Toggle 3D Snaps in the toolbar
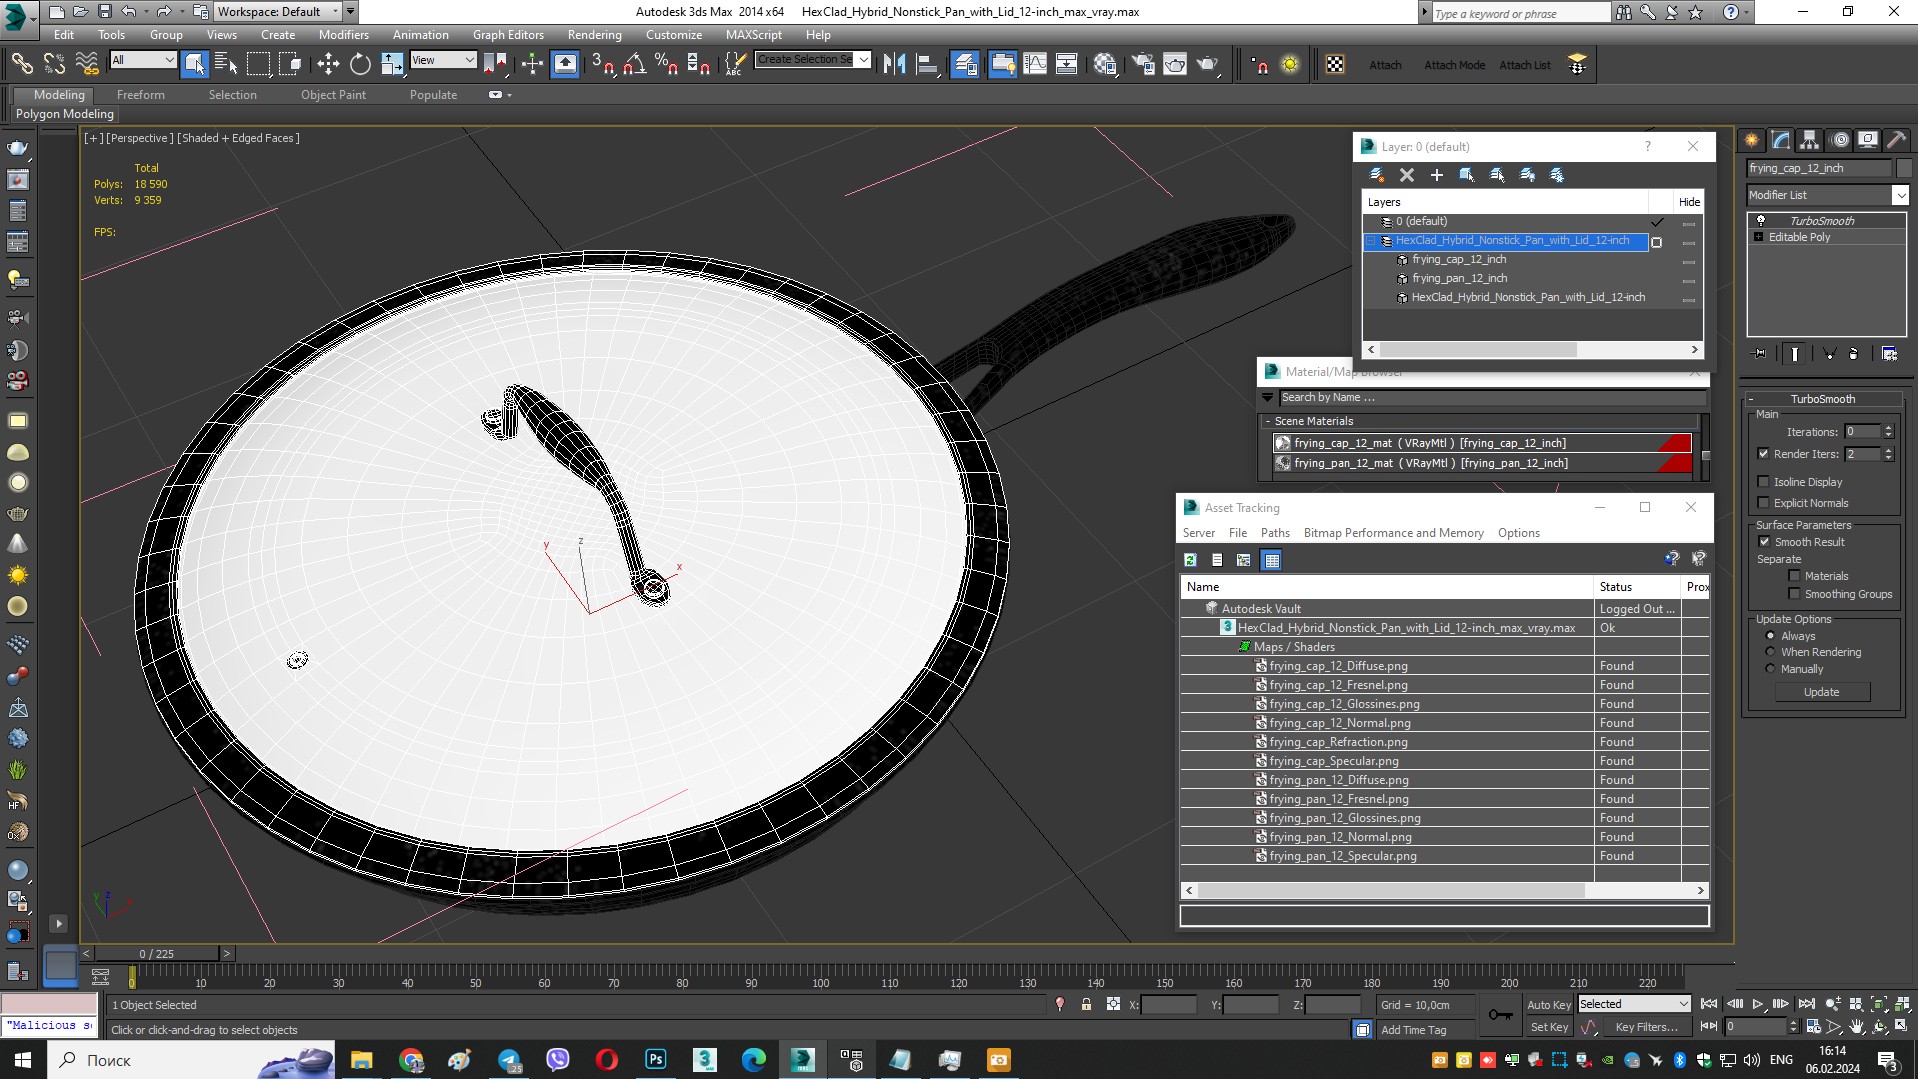This screenshot has width=1918, height=1079. 603,65
